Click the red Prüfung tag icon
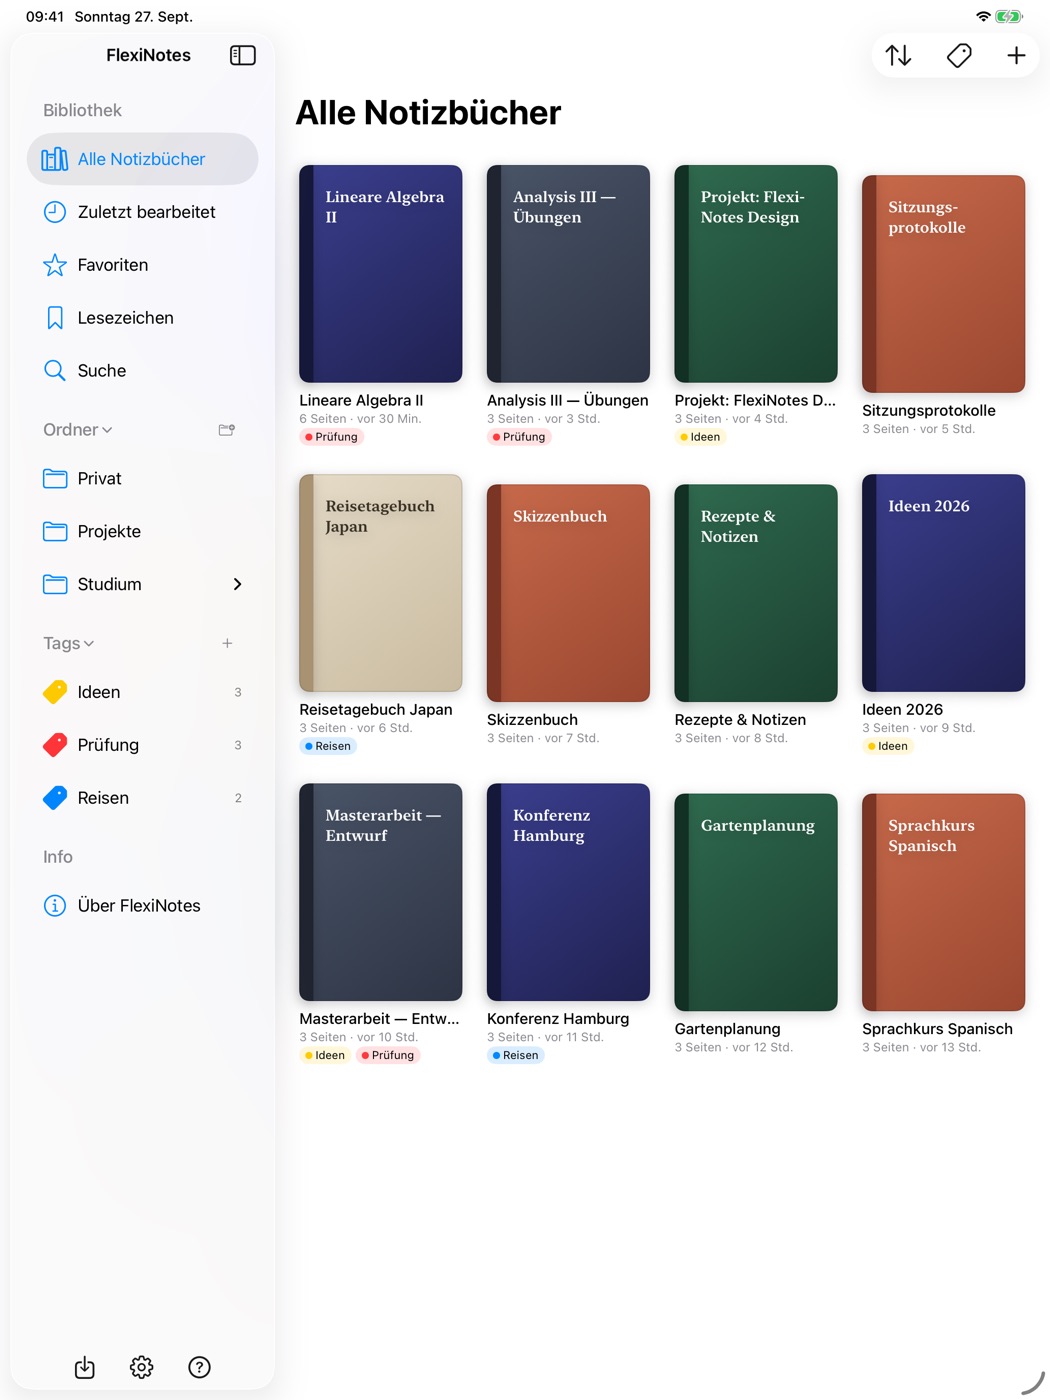The width and height of the screenshot is (1050, 1400). click(x=55, y=745)
